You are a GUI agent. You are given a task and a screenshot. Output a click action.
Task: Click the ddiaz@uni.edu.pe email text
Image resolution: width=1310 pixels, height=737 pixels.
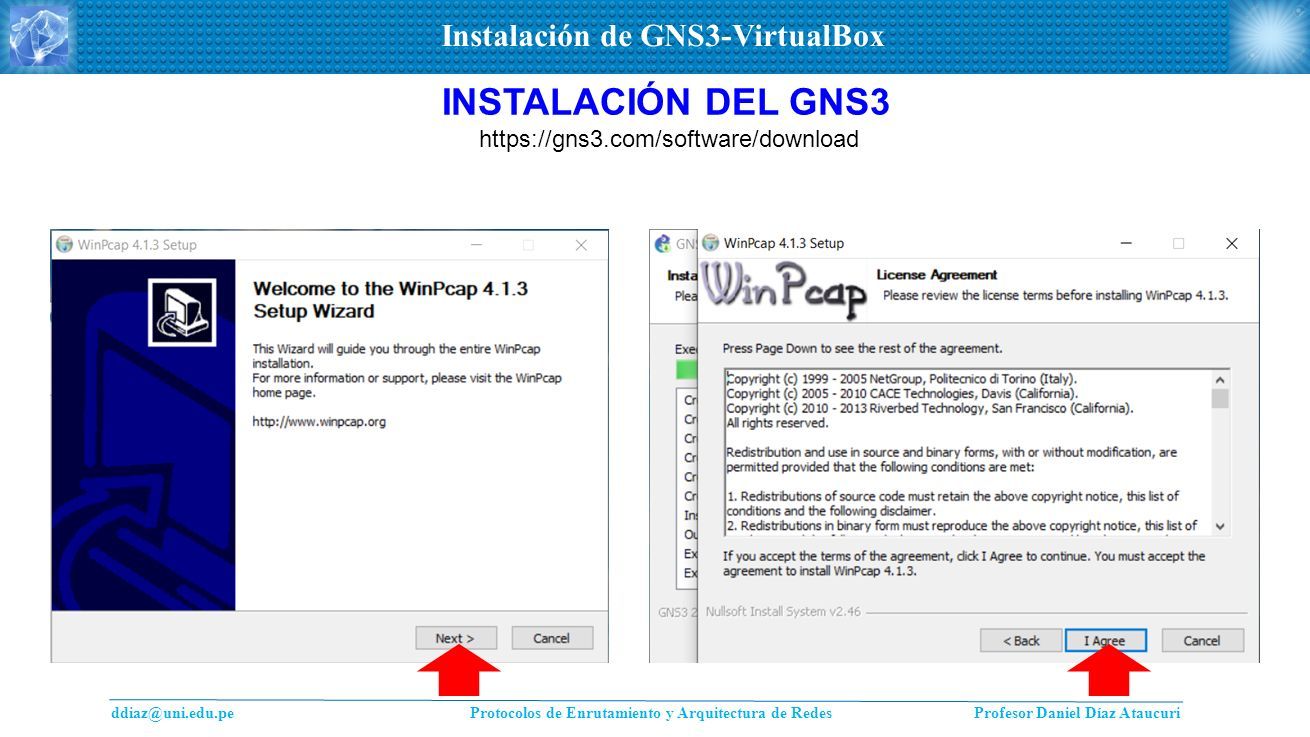172,713
